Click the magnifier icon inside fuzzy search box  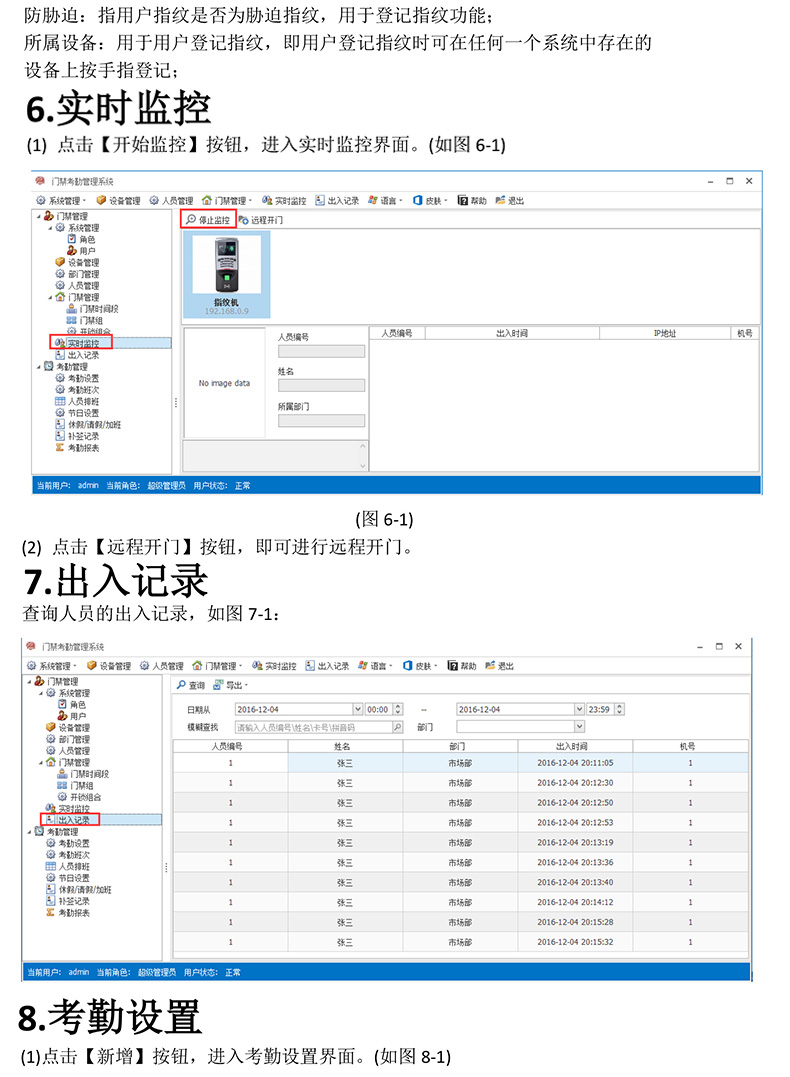pyautogui.click(x=397, y=727)
